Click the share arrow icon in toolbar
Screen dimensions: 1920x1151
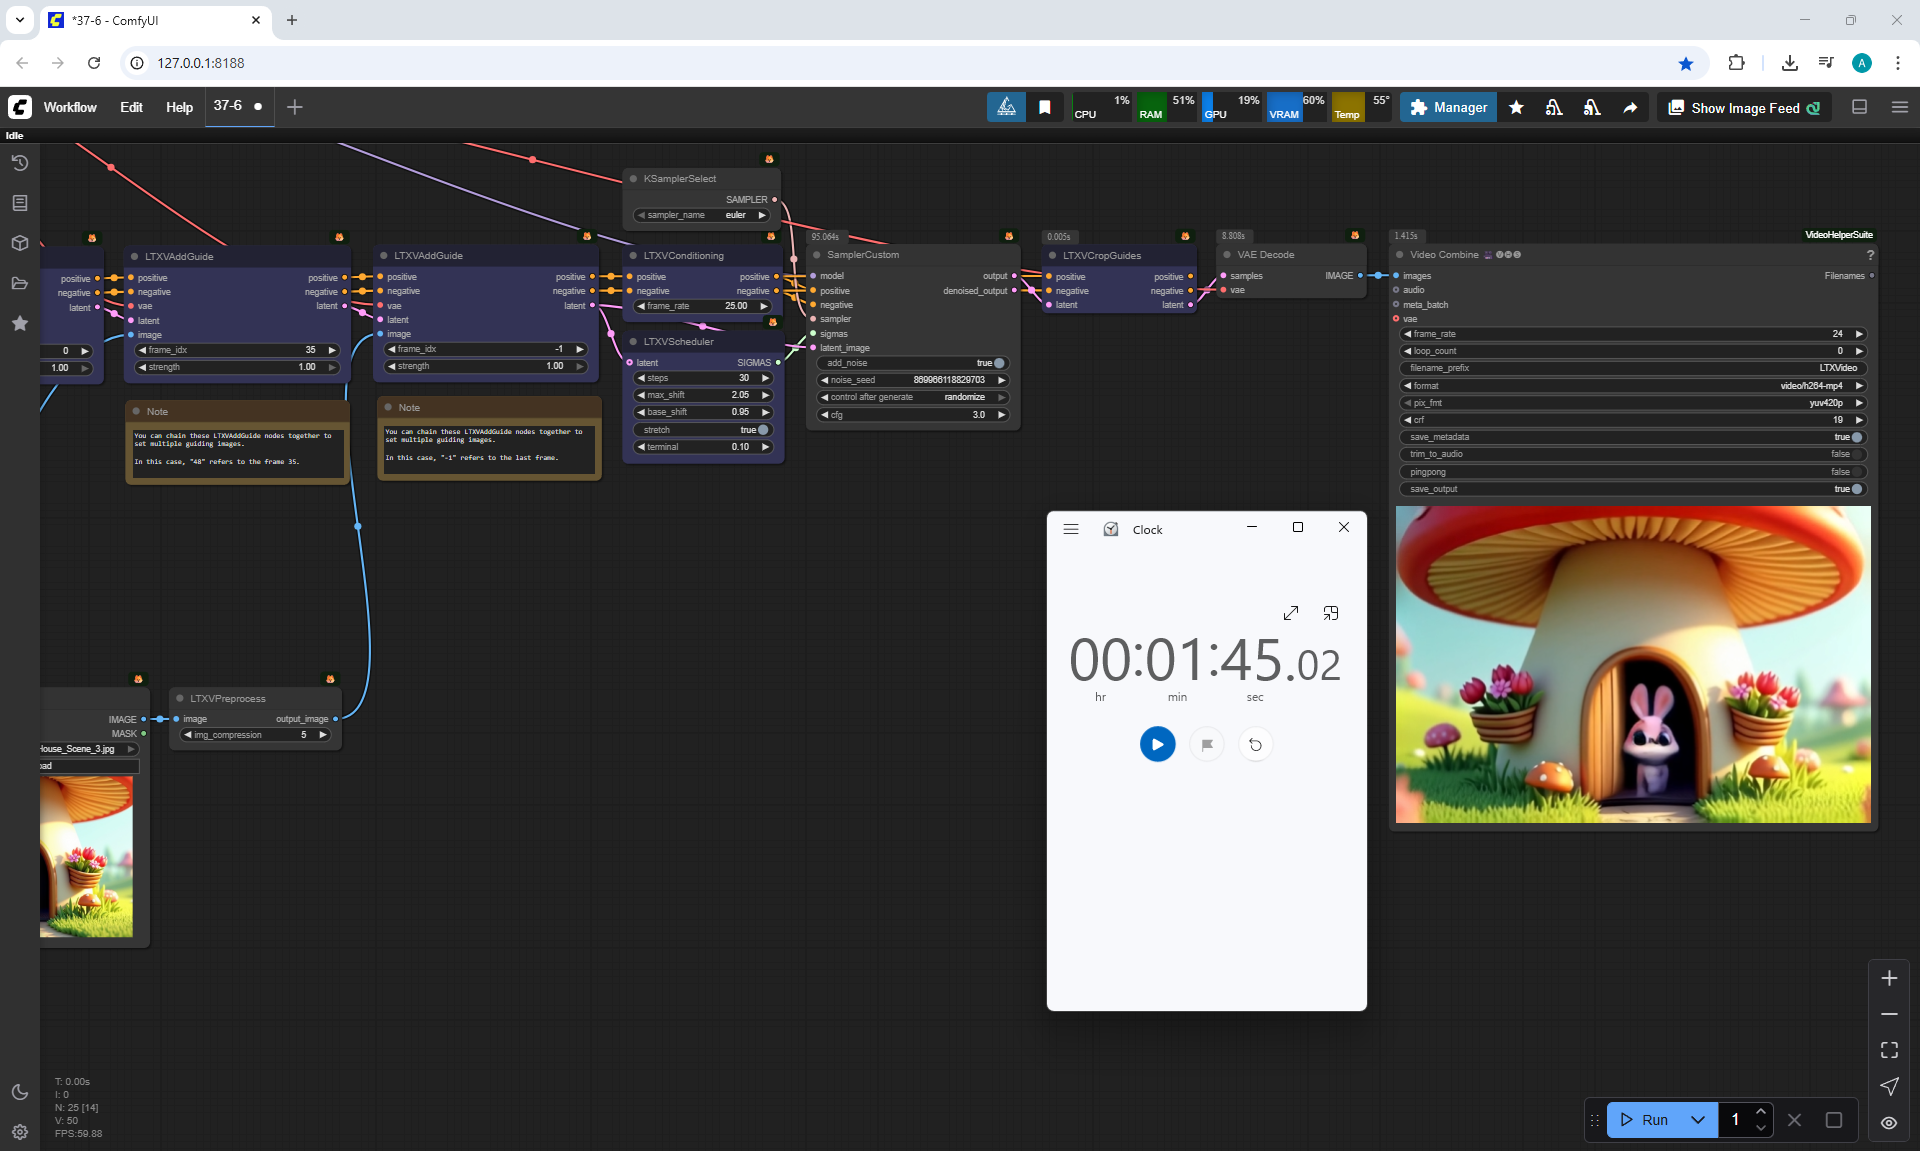(1630, 108)
